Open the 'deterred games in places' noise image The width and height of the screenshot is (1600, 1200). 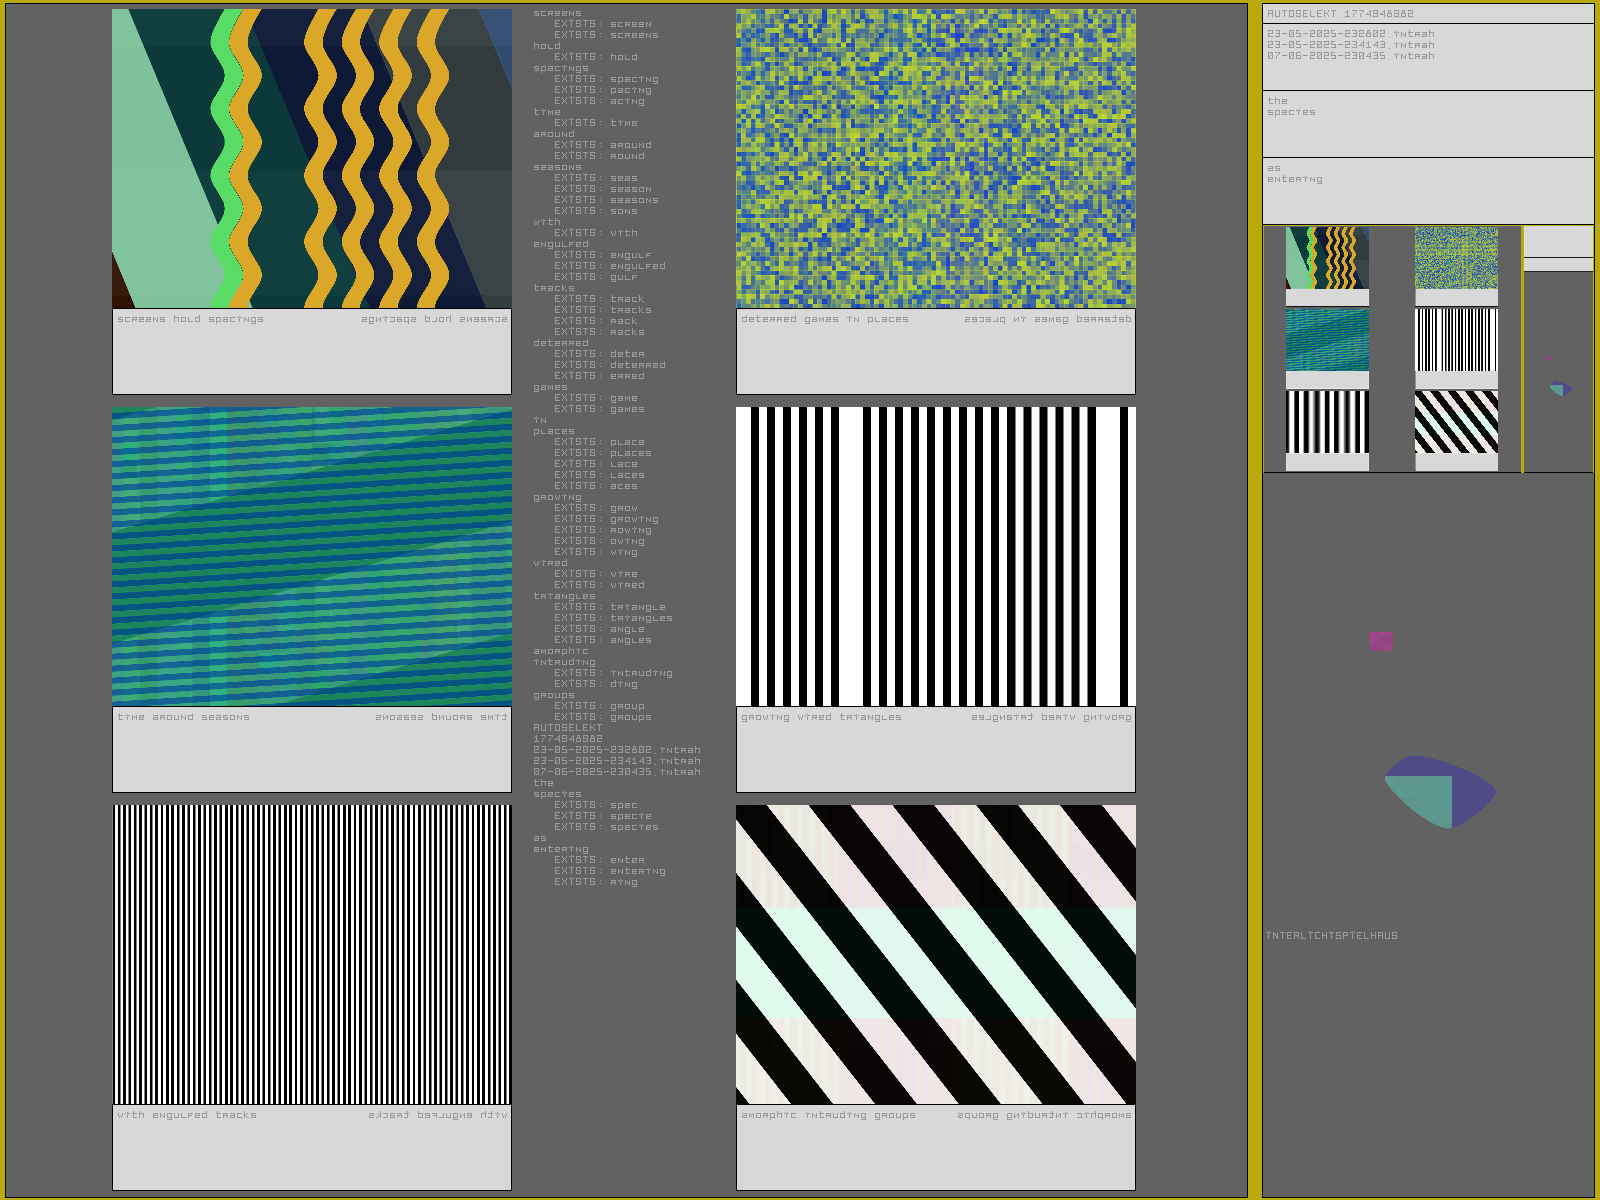click(x=935, y=159)
